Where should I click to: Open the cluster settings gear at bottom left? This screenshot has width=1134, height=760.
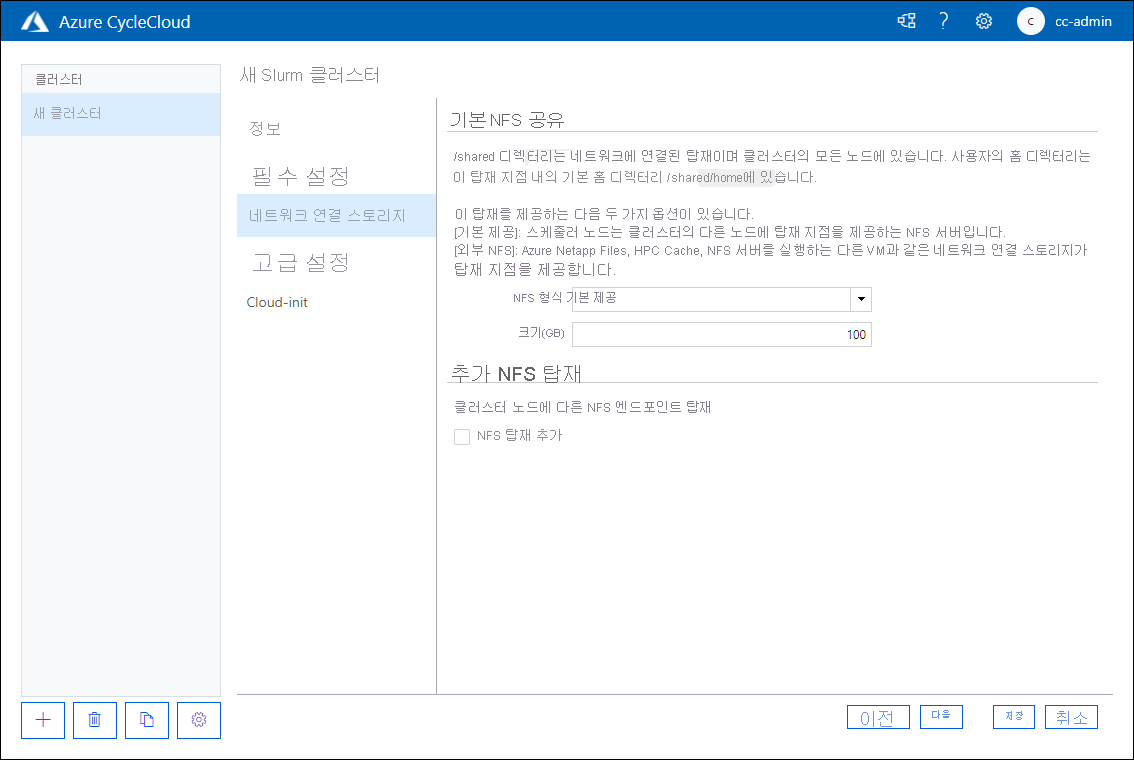tap(198, 720)
